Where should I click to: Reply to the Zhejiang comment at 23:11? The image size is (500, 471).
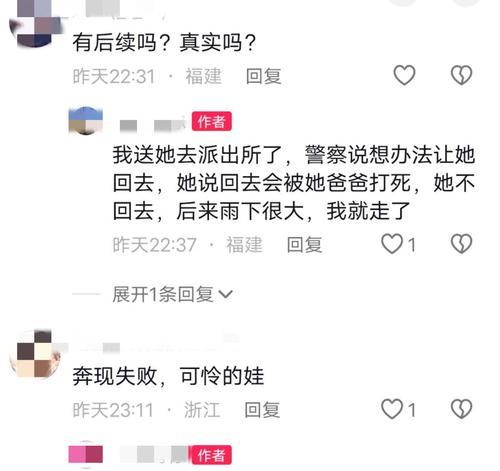click(262, 409)
